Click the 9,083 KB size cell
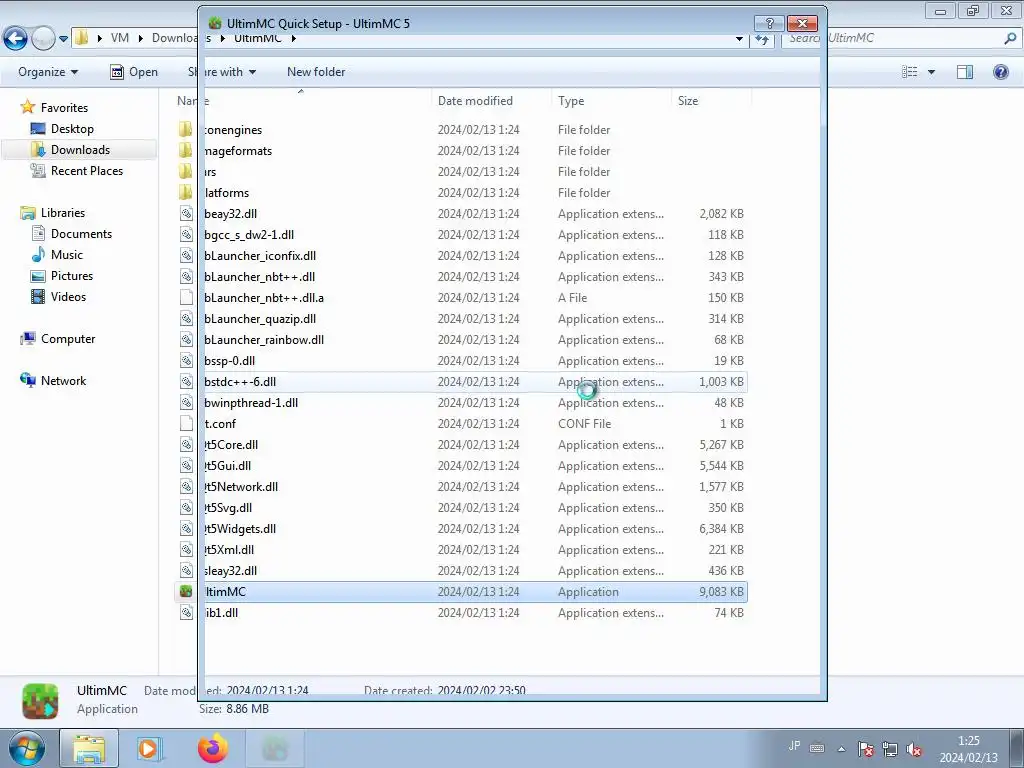This screenshot has width=1024, height=768. [x=721, y=592]
